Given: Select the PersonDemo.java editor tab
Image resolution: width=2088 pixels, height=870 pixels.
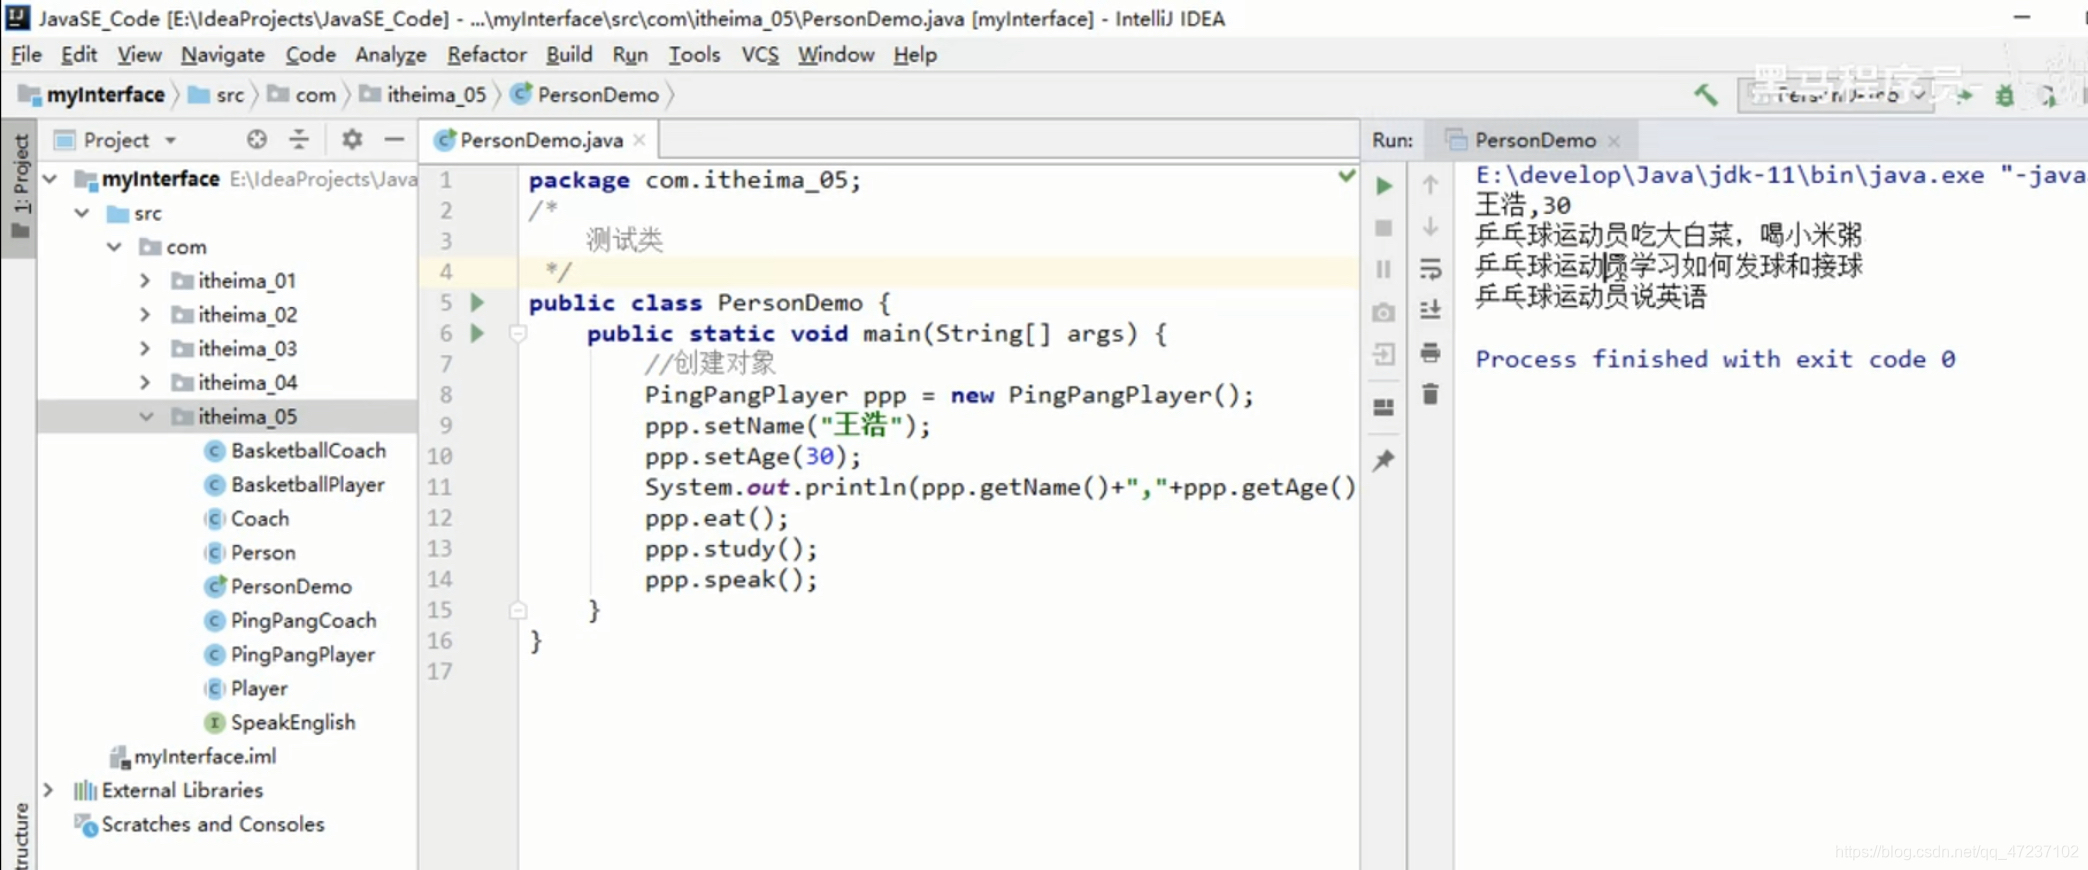Looking at the screenshot, I should tap(540, 141).
